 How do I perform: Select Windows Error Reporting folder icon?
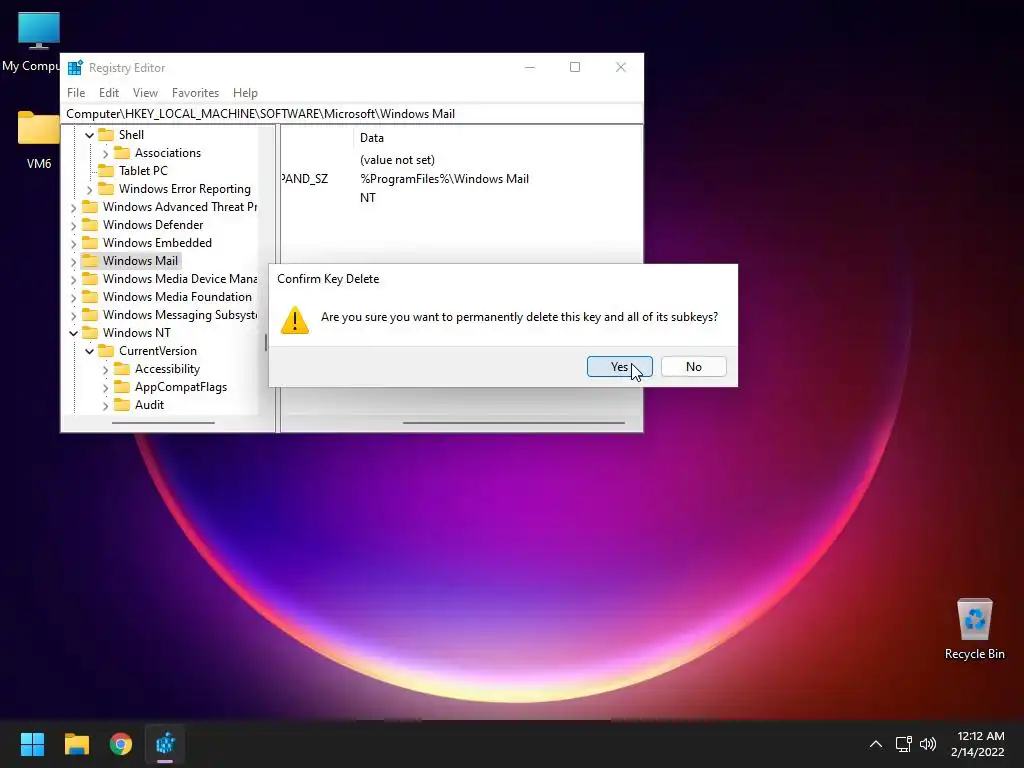106,189
